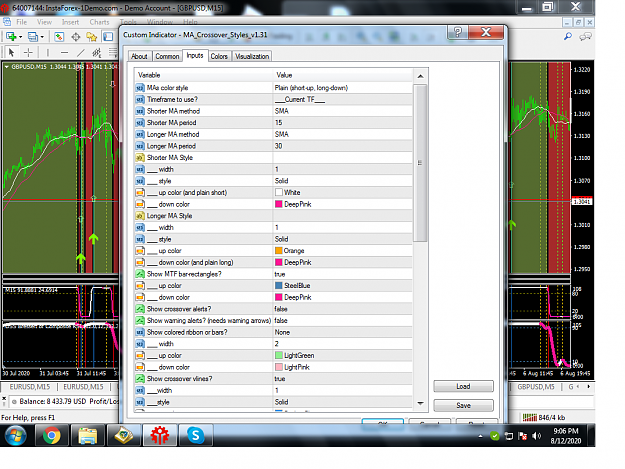Open 'Shorter MA method' SMA dropdown
This screenshot has height=469, width=625.
point(342,111)
